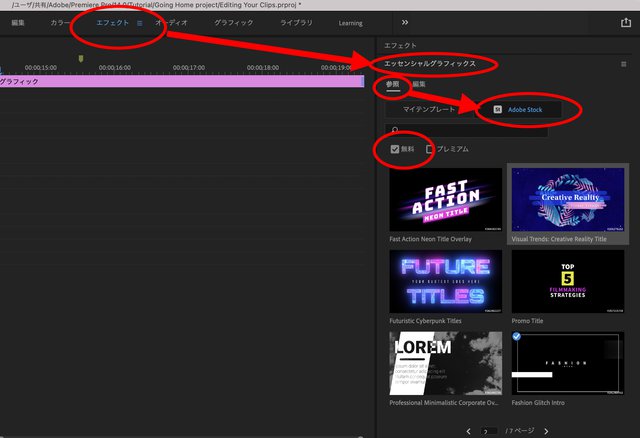The height and width of the screenshot is (438, 640).
Task: Open the エッセンシャルグラフィックス panel title
Action: 430,64
